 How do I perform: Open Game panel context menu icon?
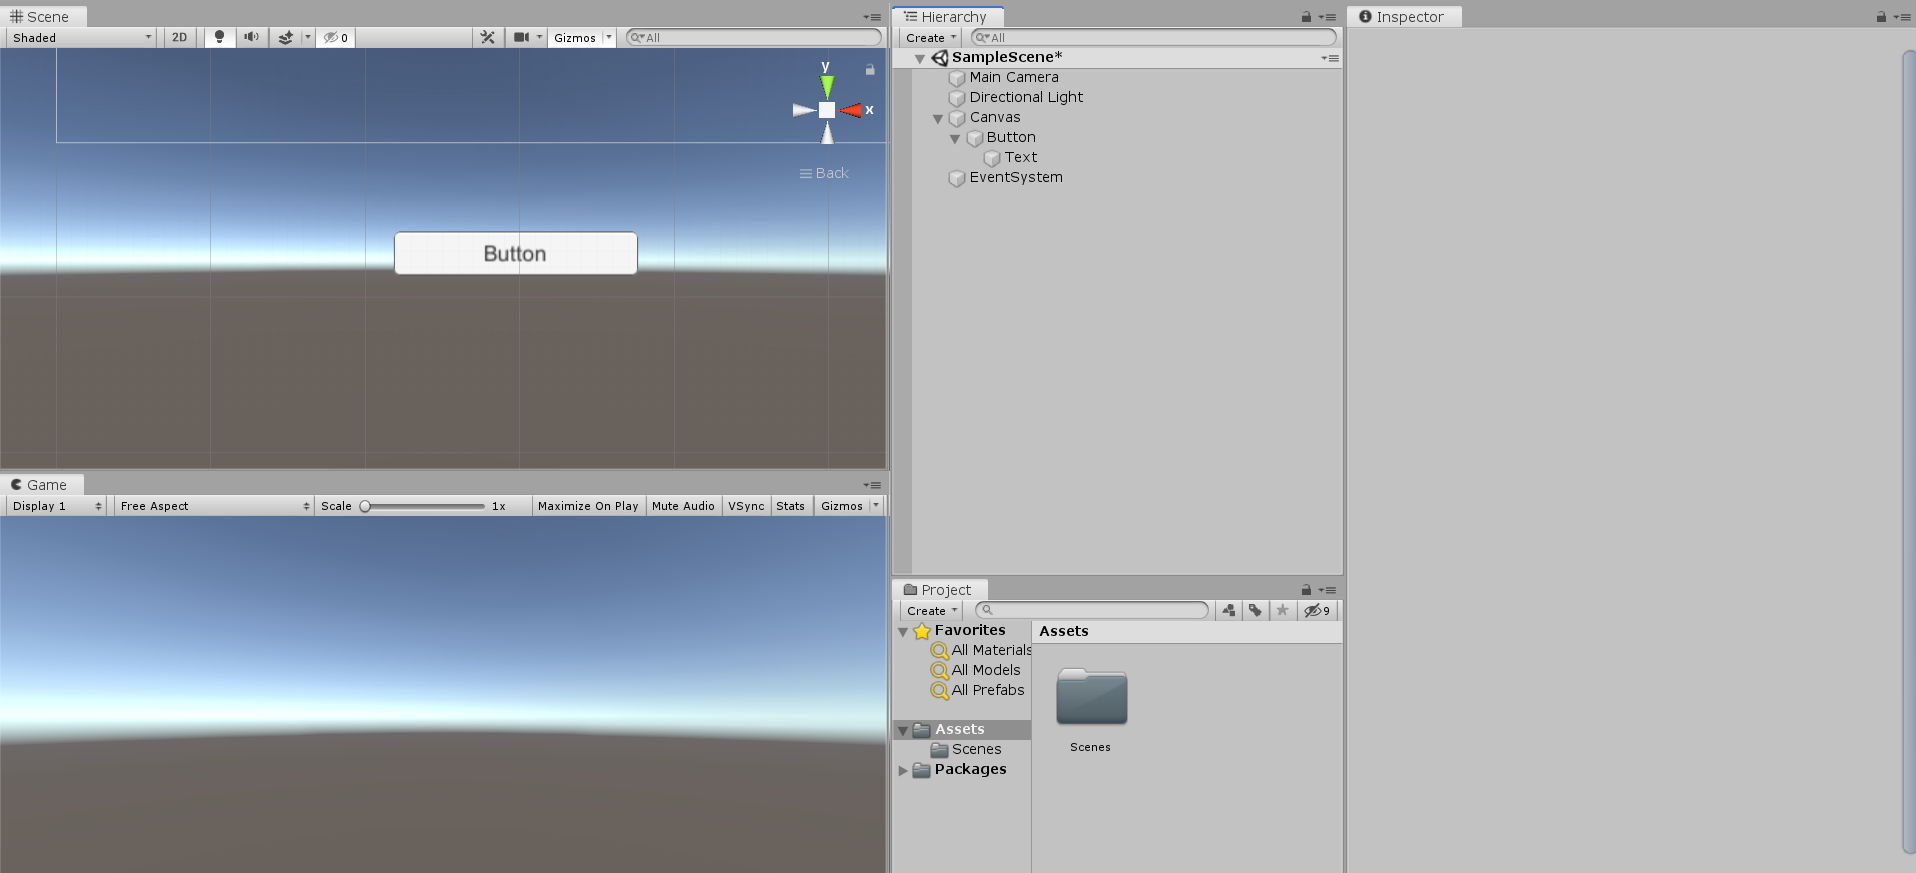pyautogui.click(x=872, y=485)
